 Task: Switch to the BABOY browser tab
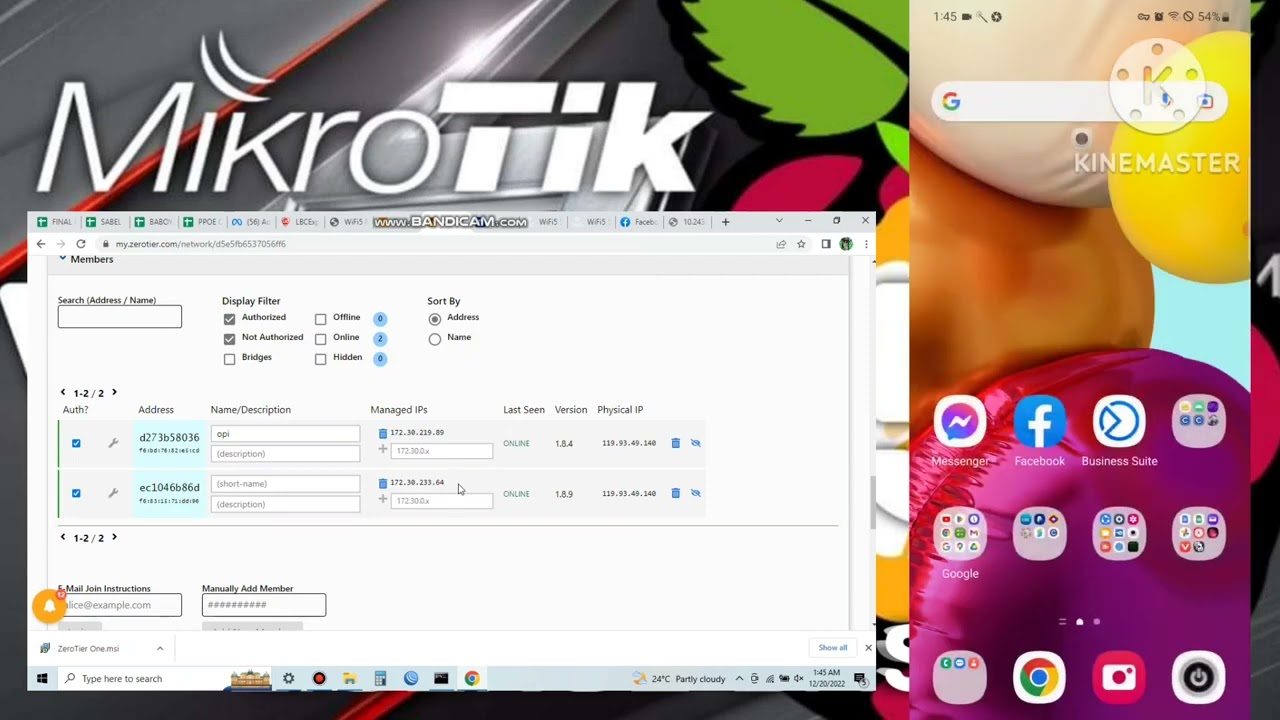pyautogui.click(x=153, y=222)
